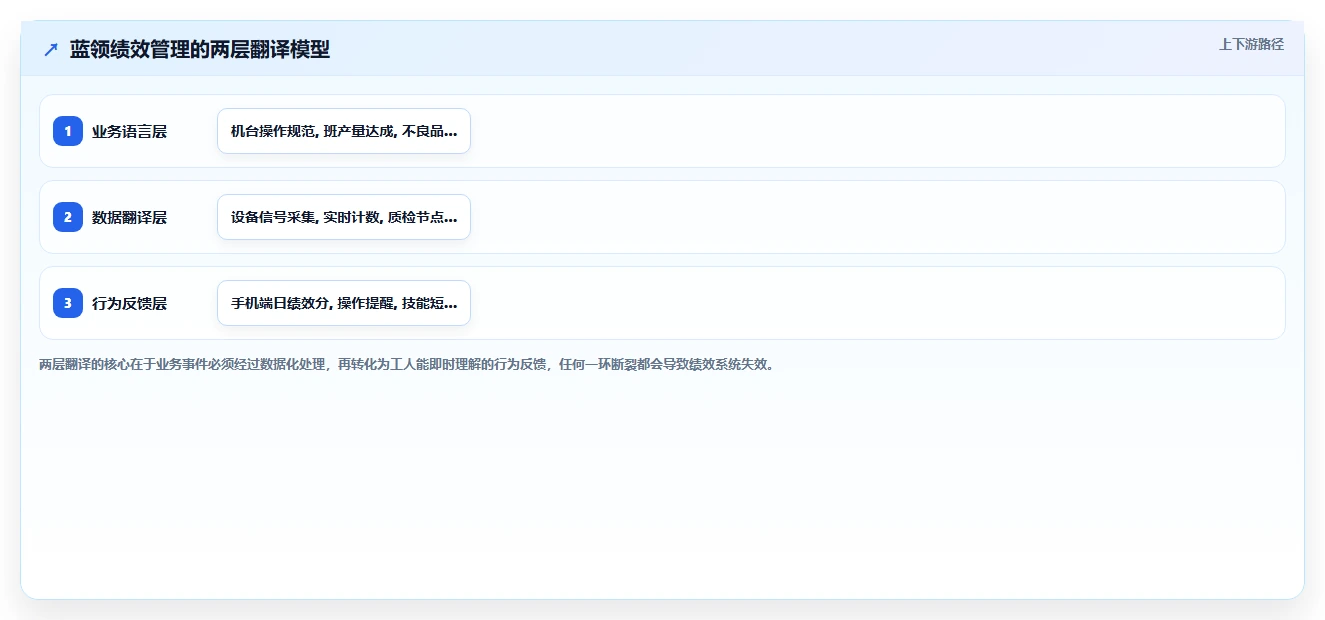The height and width of the screenshot is (620, 1325).
Task: Open the 设备信号采集 detail chip
Action: coord(344,217)
